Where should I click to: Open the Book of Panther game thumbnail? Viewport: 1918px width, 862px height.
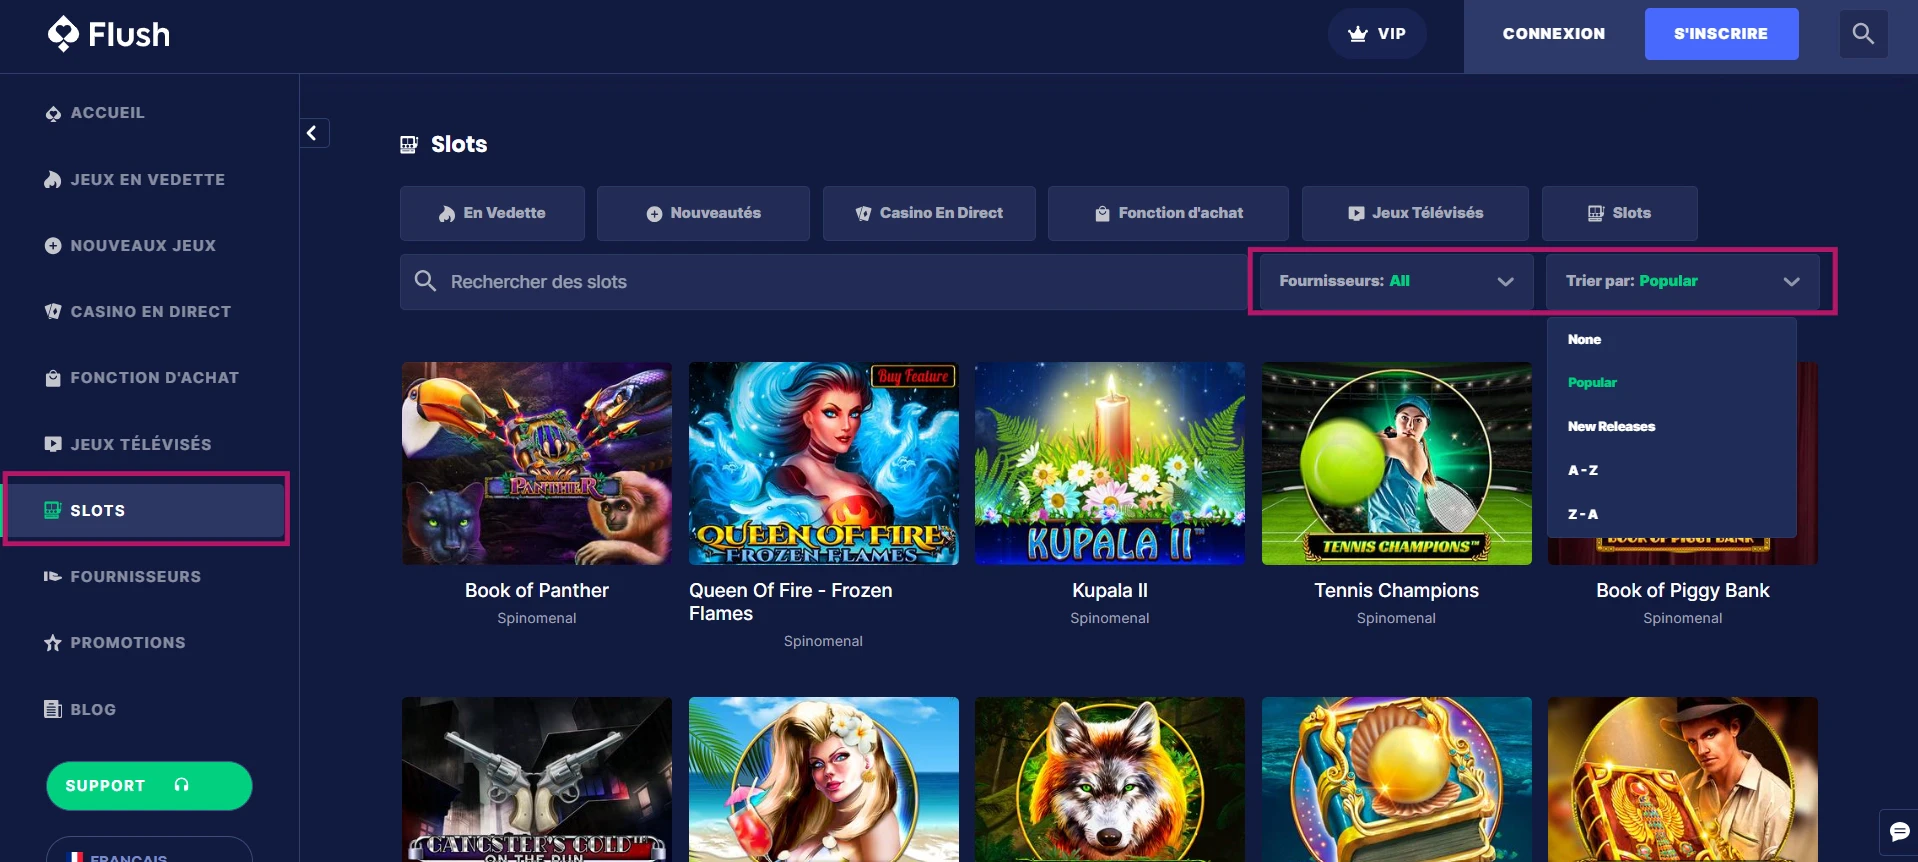tap(537, 464)
